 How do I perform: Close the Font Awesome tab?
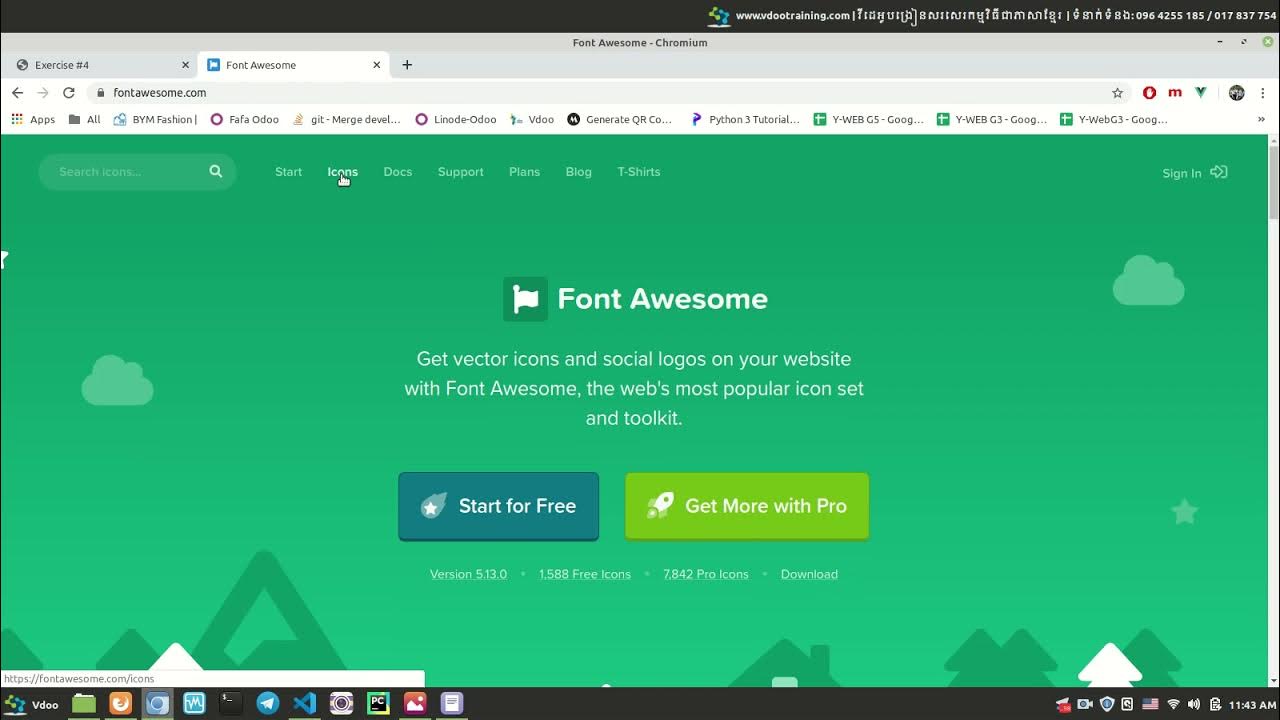(377, 65)
